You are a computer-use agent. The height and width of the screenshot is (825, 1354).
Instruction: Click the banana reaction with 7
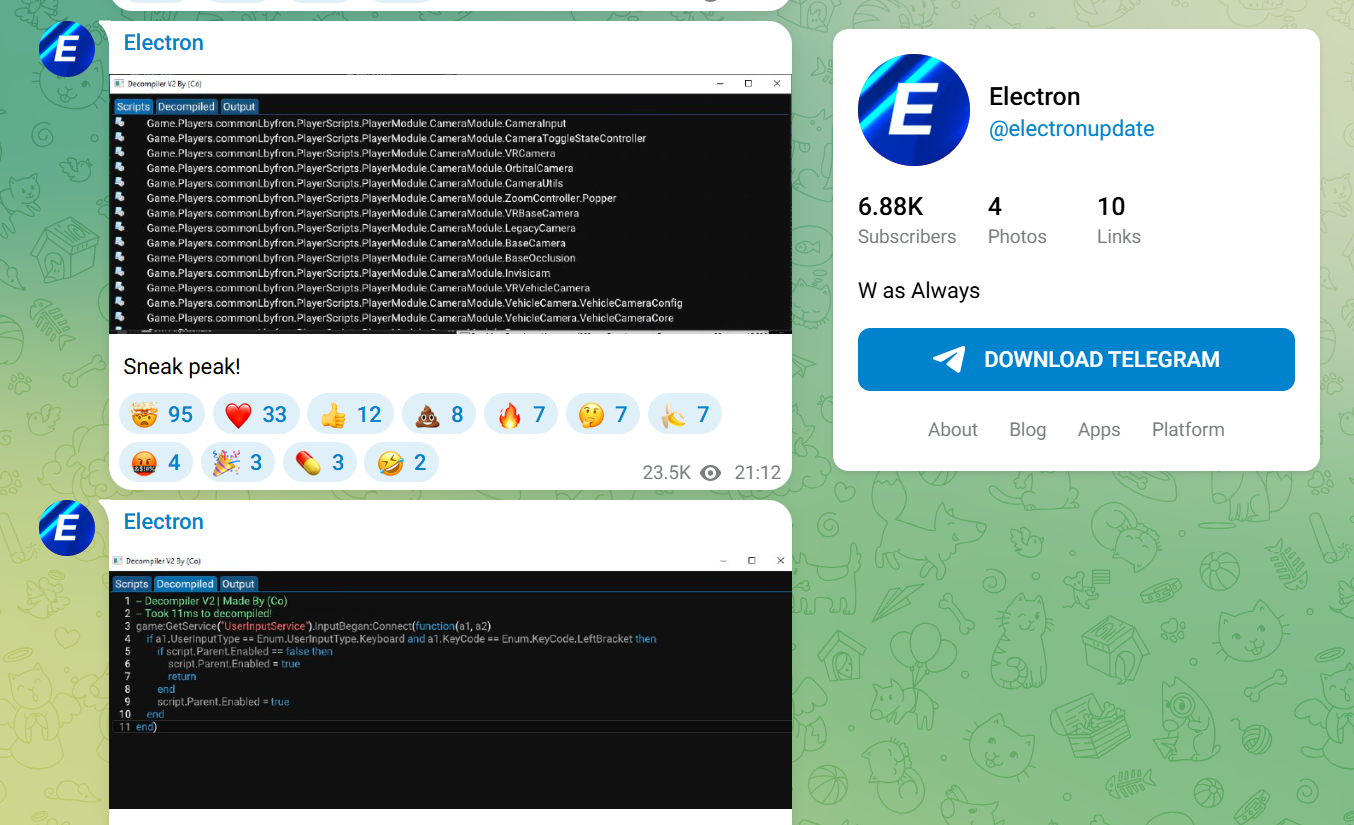tap(684, 414)
